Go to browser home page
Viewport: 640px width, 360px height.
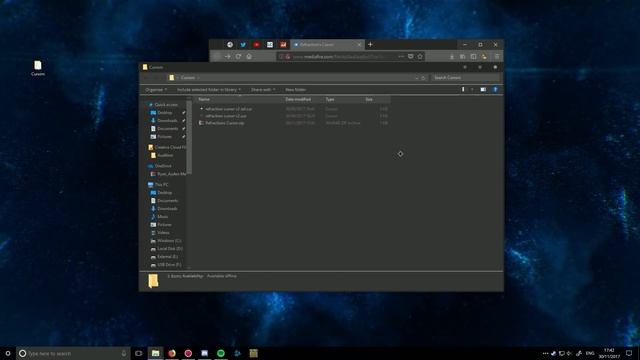[x=249, y=56]
